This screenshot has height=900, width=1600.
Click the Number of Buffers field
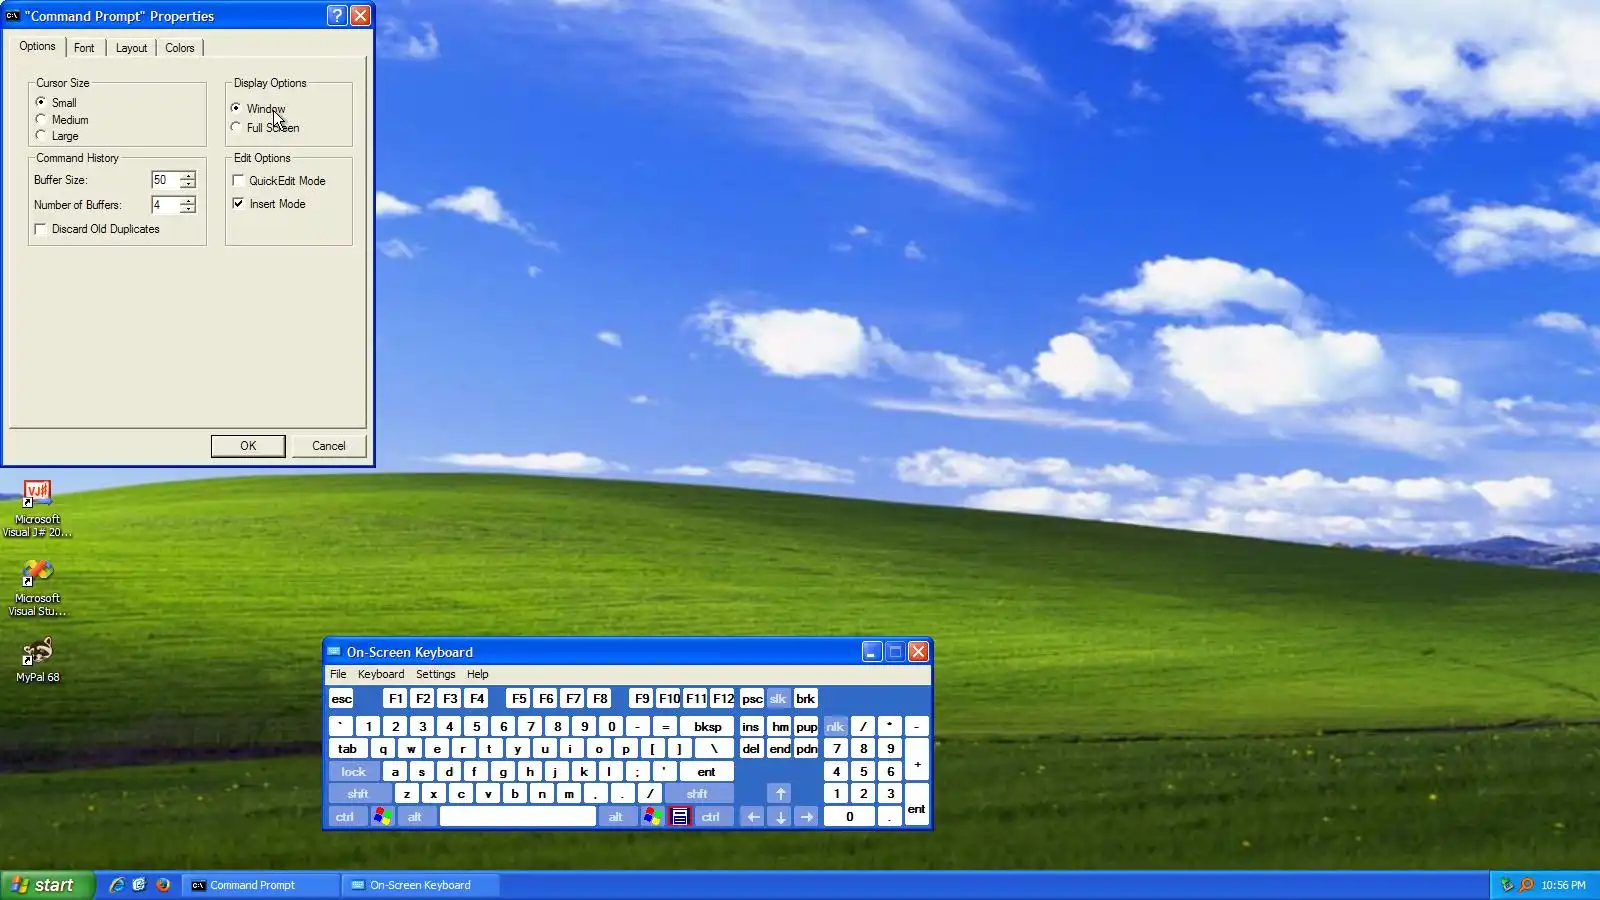[165, 205]
